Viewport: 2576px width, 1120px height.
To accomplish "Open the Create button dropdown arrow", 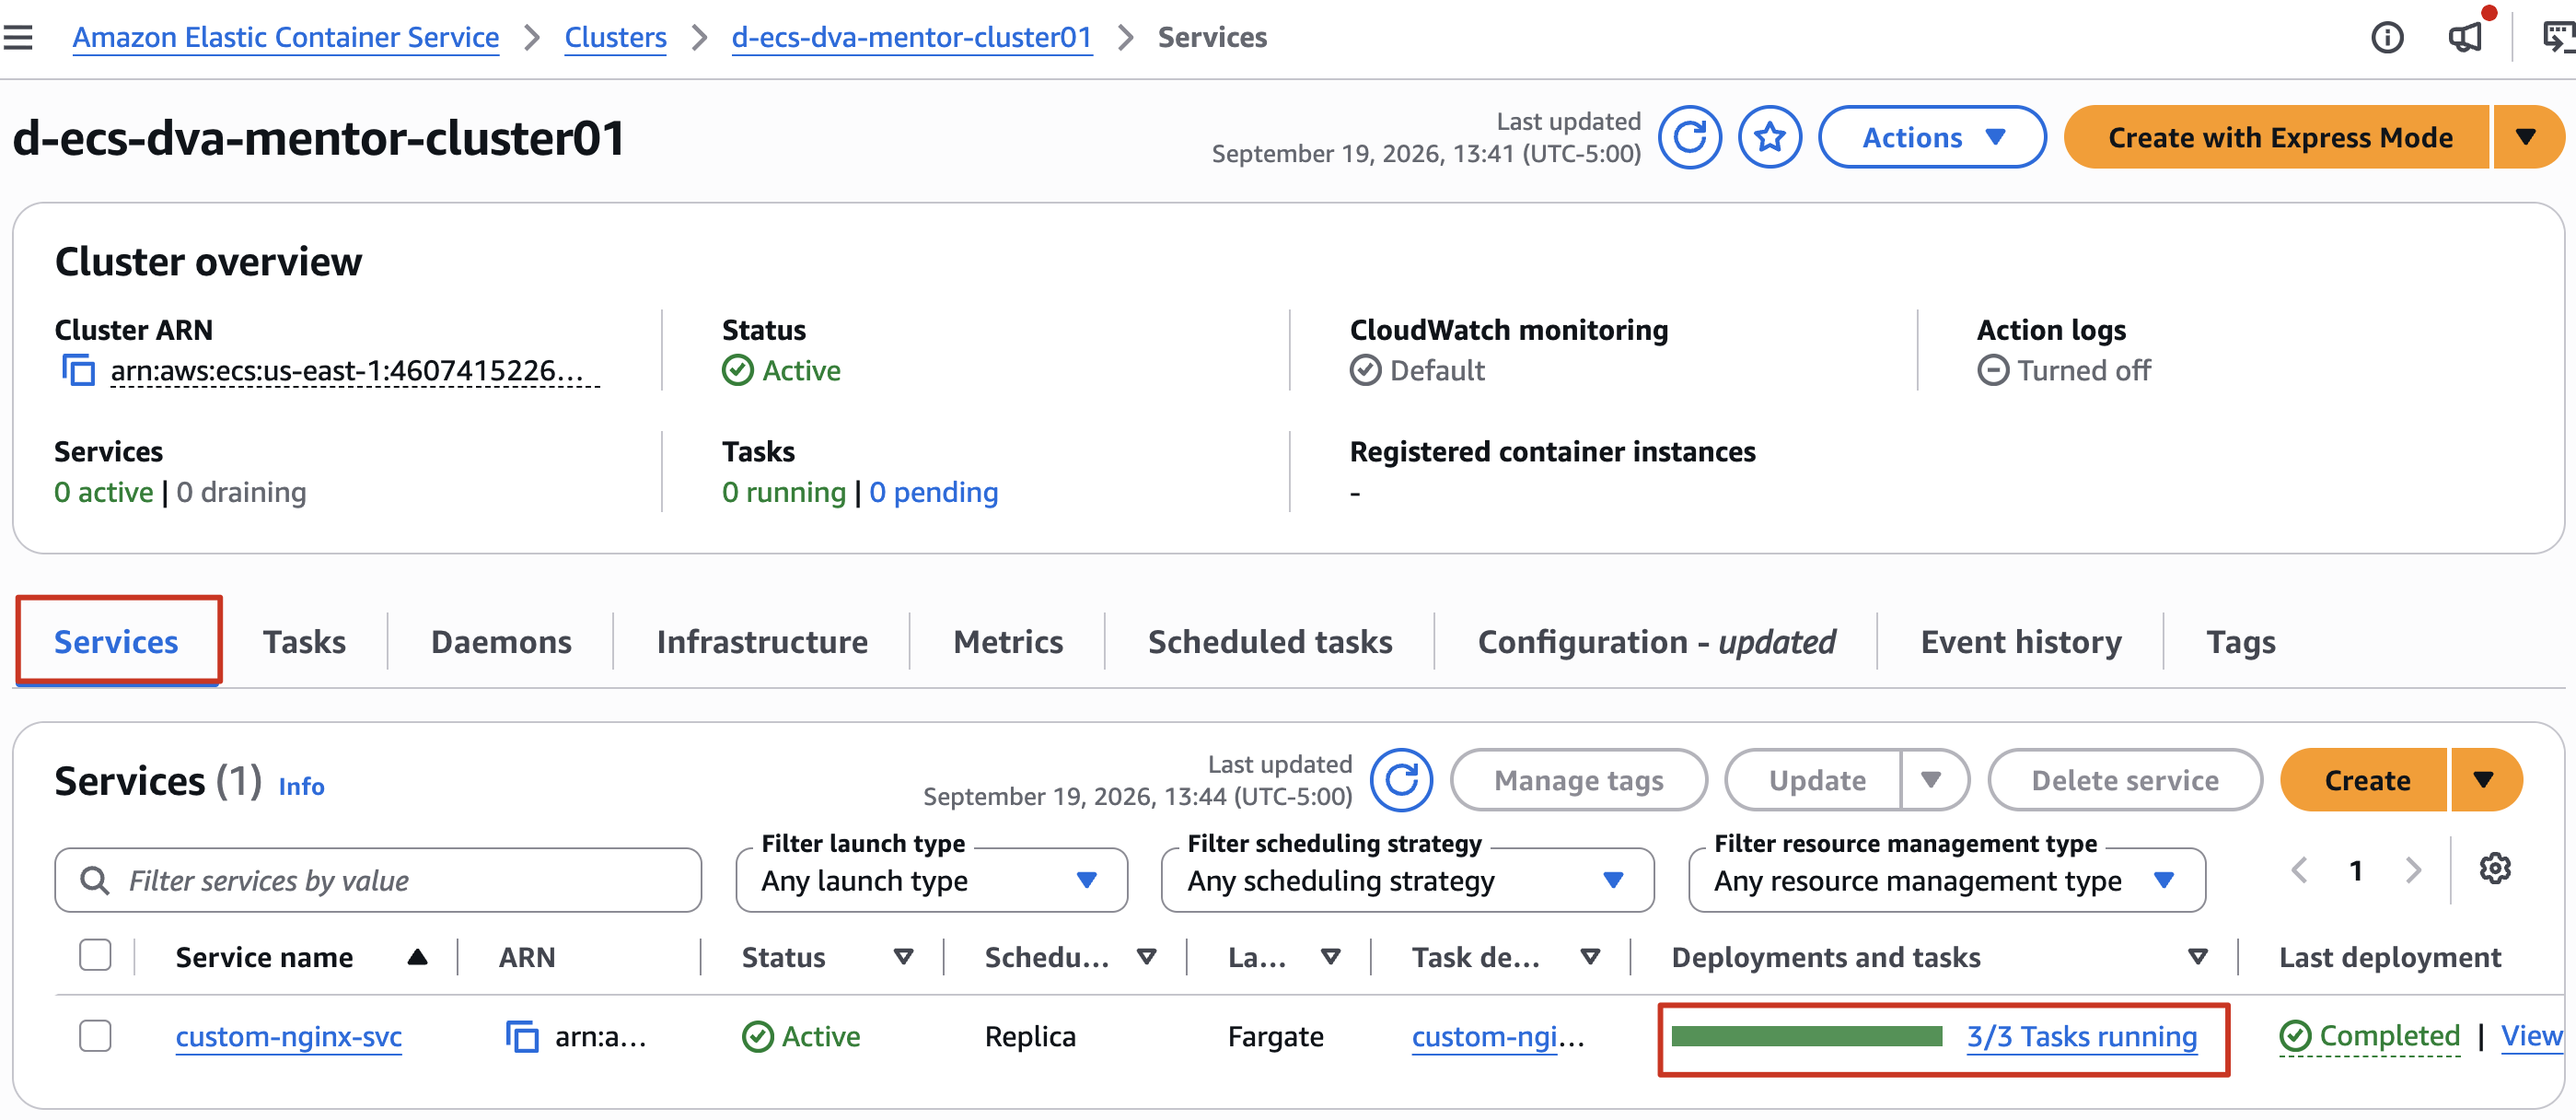I will pyautogui.click(x=2484, y=780).
